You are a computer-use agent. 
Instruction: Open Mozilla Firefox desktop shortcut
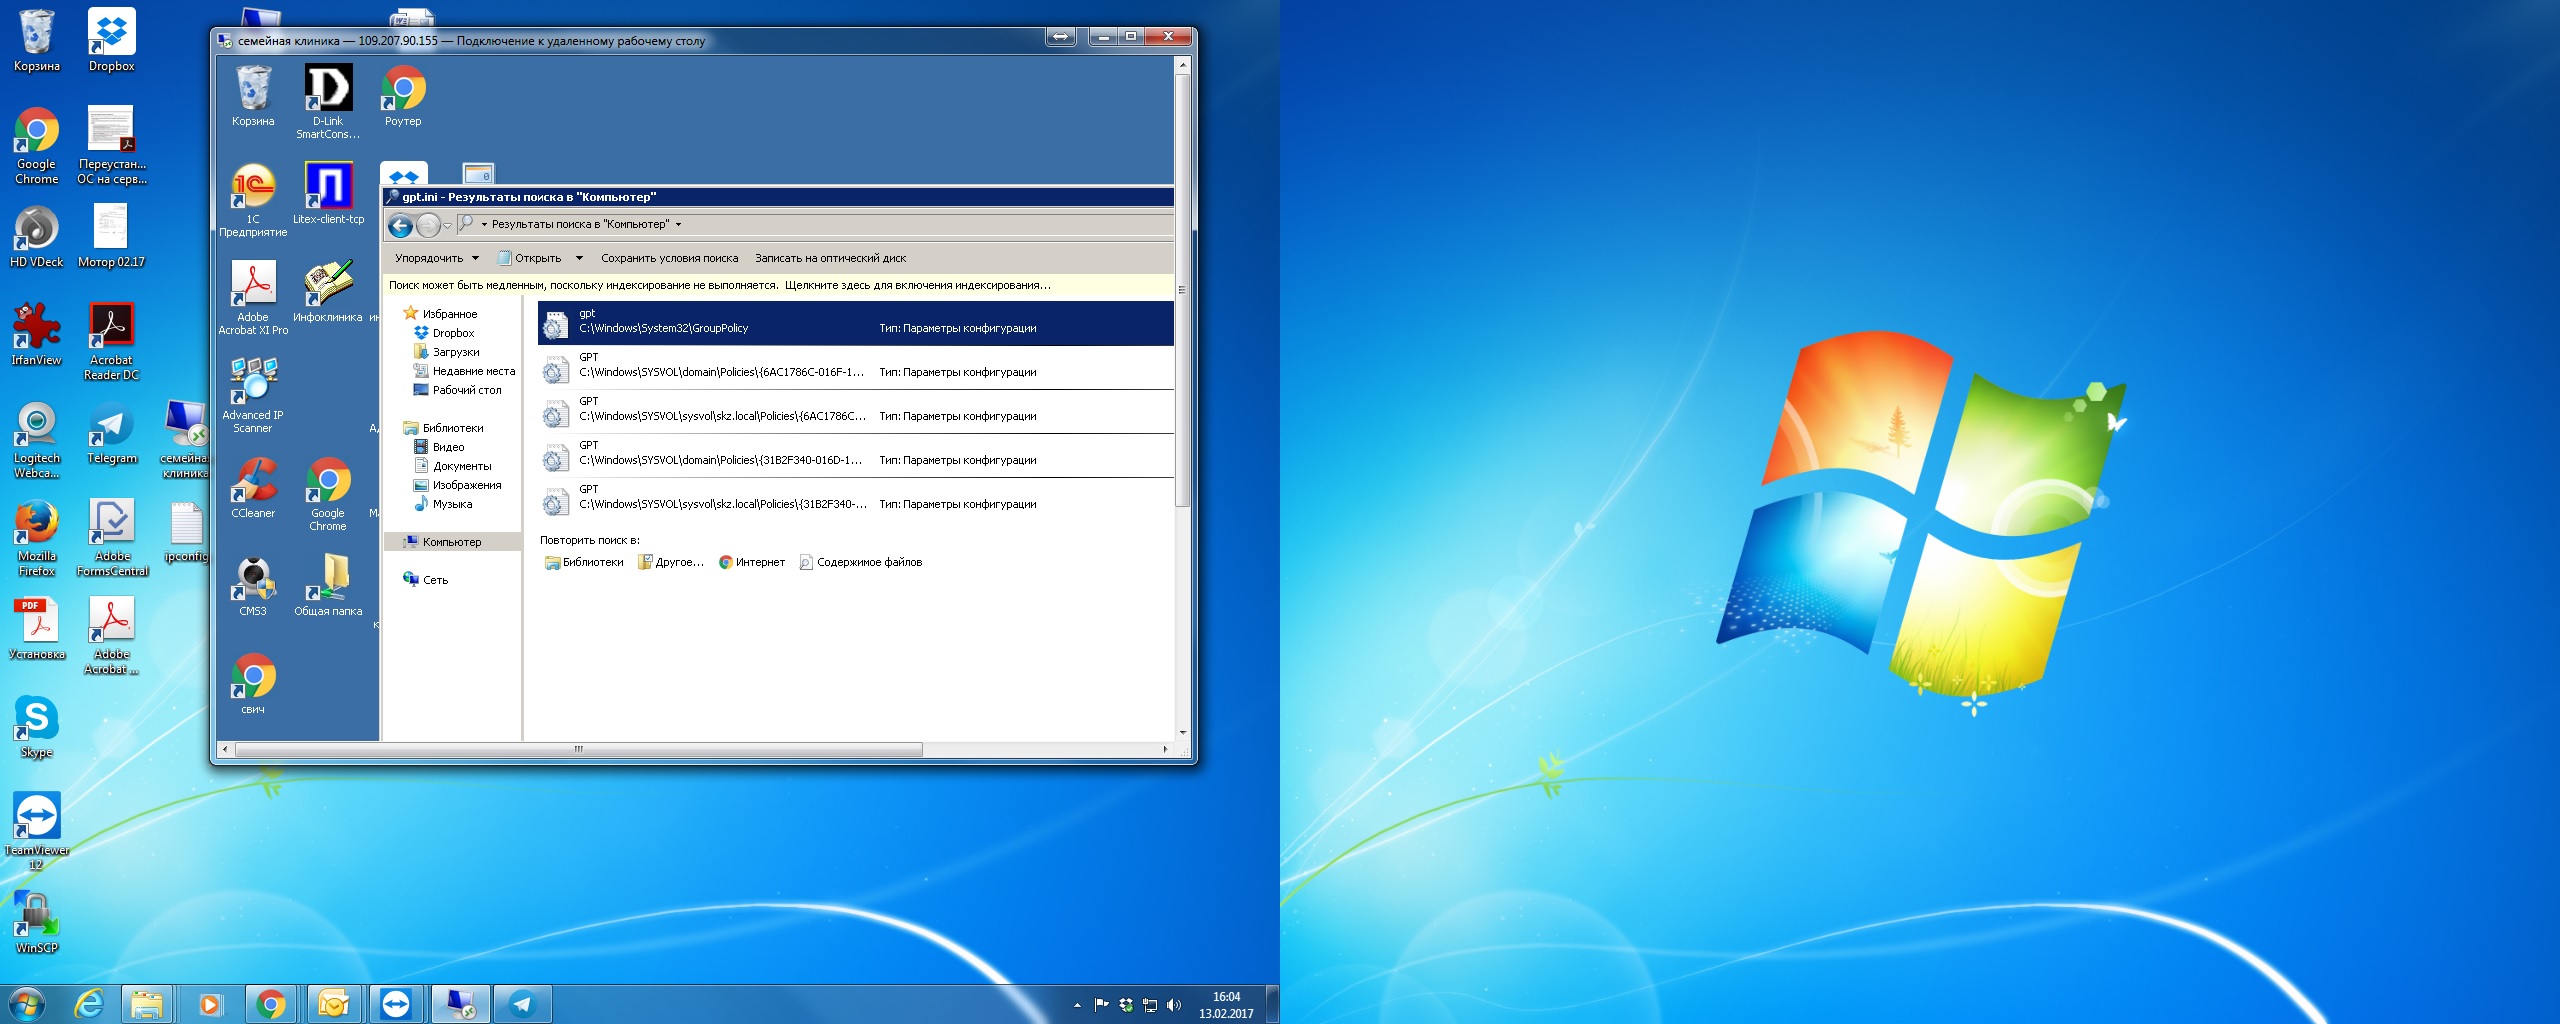(x=36, y=537)
